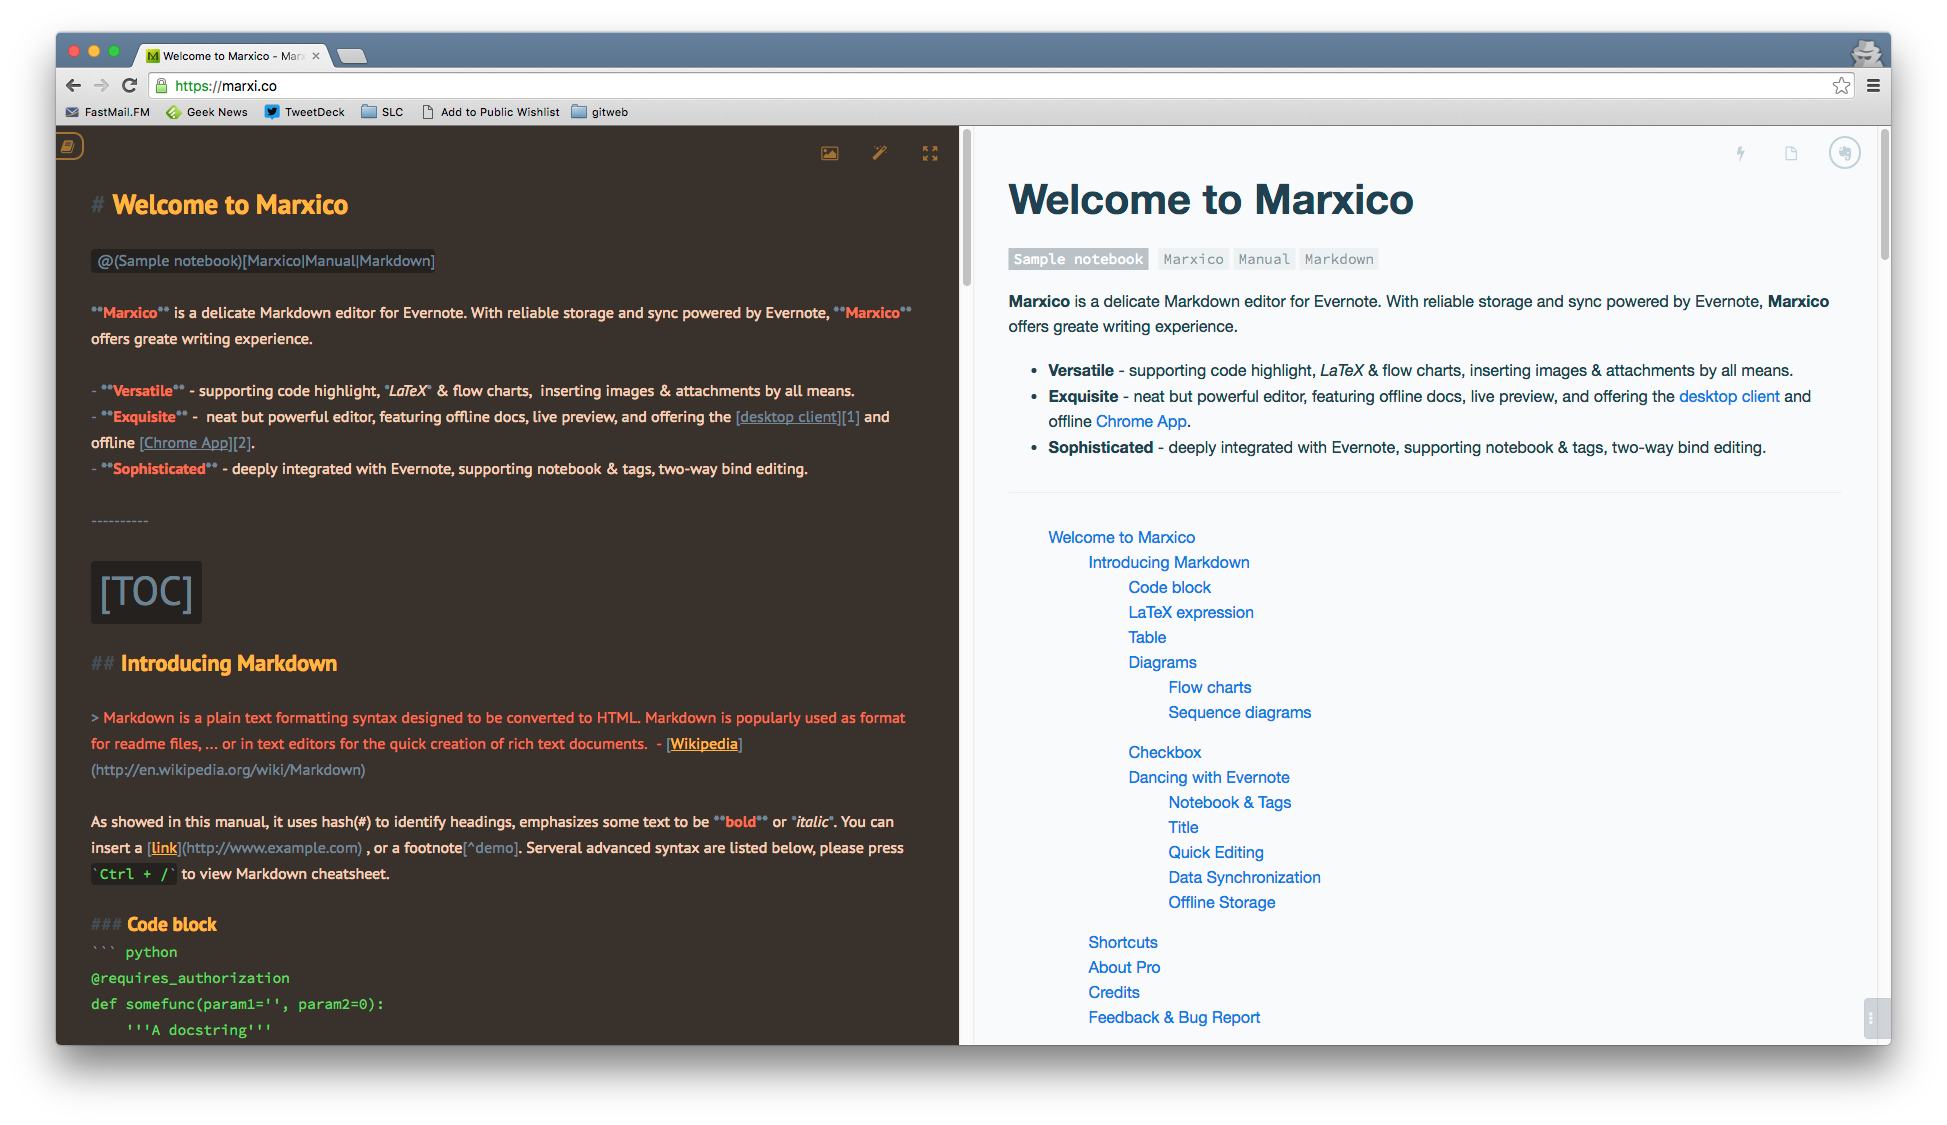
Task: Go to Data Synchronization TOC entry
Action: click(x=1244, y=877)
